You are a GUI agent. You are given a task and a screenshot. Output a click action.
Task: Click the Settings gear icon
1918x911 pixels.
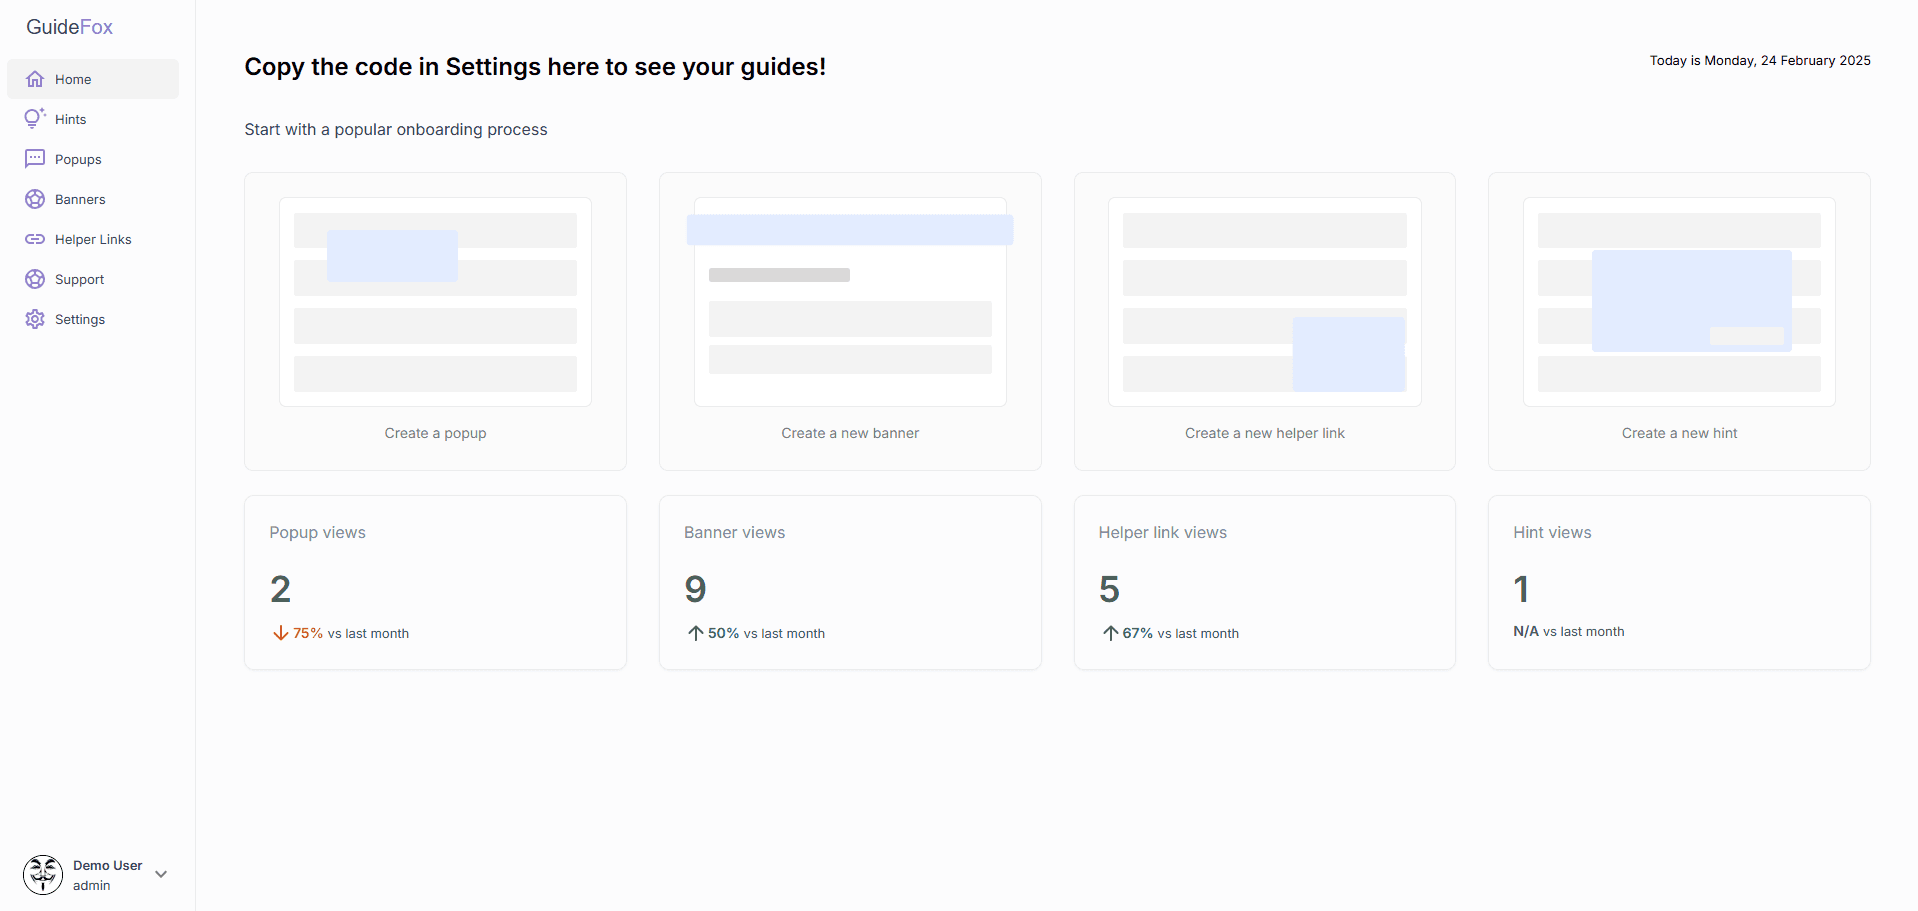[35, 319]
